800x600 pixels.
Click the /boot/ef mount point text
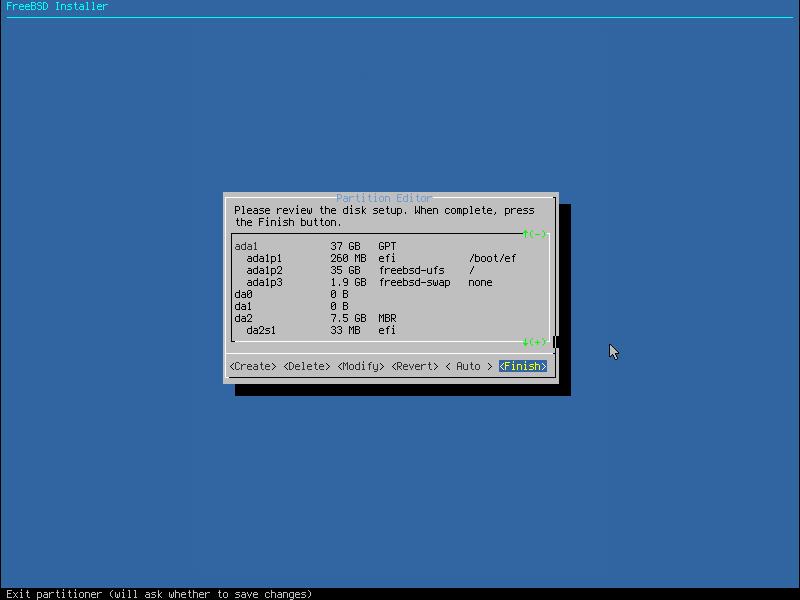(492, 259)
